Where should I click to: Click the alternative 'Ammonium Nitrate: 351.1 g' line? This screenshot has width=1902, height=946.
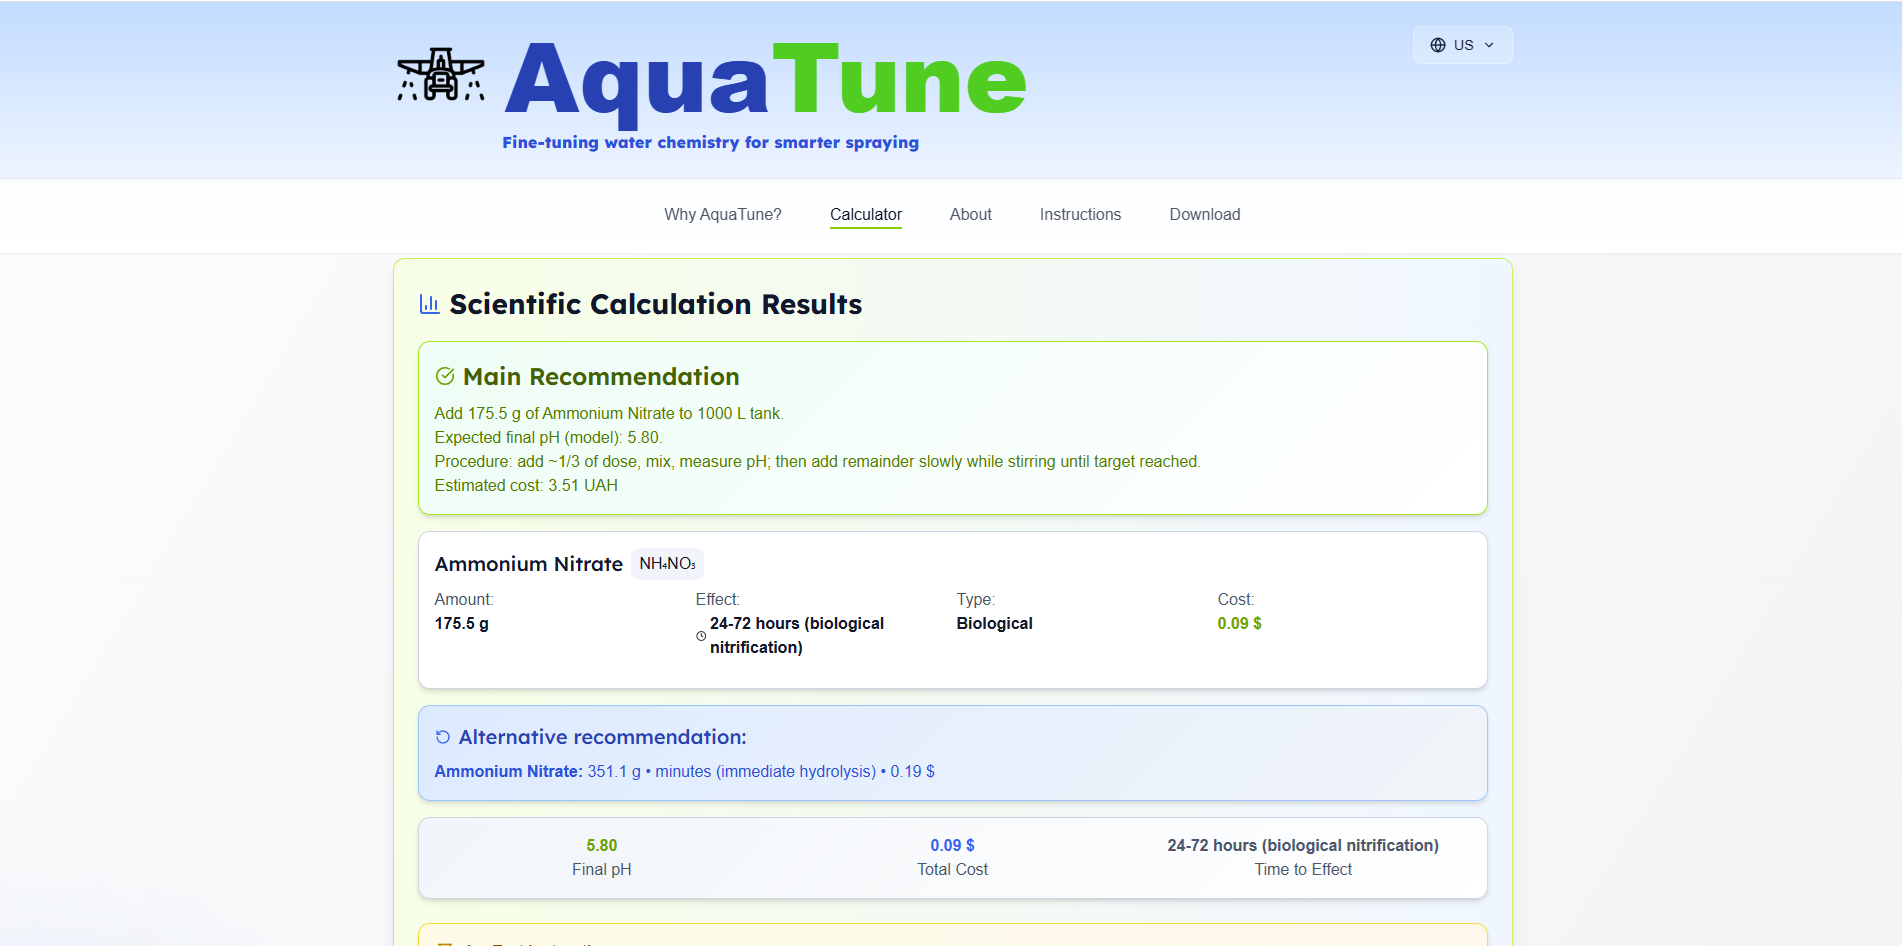(x=684, y=771)
